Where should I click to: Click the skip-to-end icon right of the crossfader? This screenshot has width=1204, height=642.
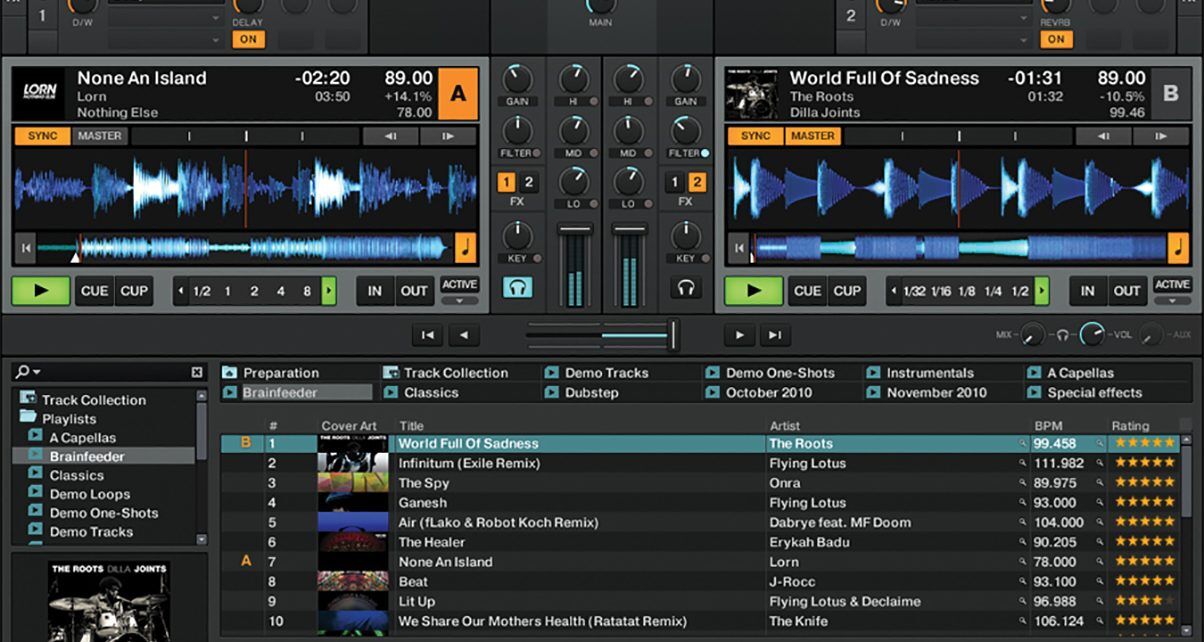coord(774,335)
